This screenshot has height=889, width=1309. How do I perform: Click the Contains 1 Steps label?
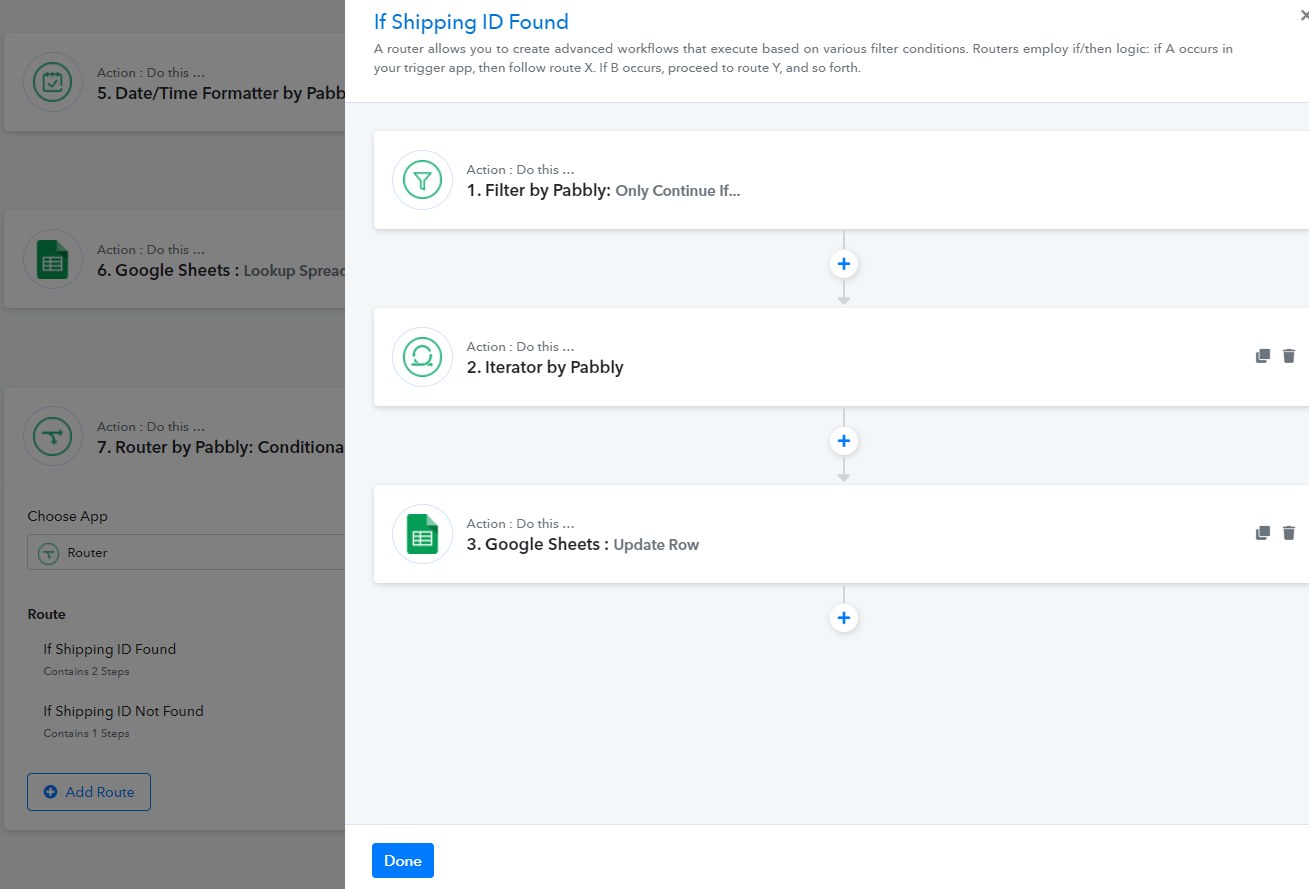pos(86,734)
